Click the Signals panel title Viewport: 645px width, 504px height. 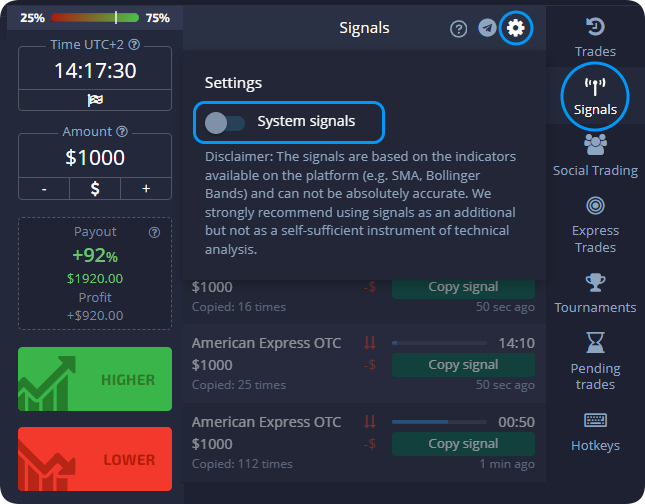click(x=364, y=28)
